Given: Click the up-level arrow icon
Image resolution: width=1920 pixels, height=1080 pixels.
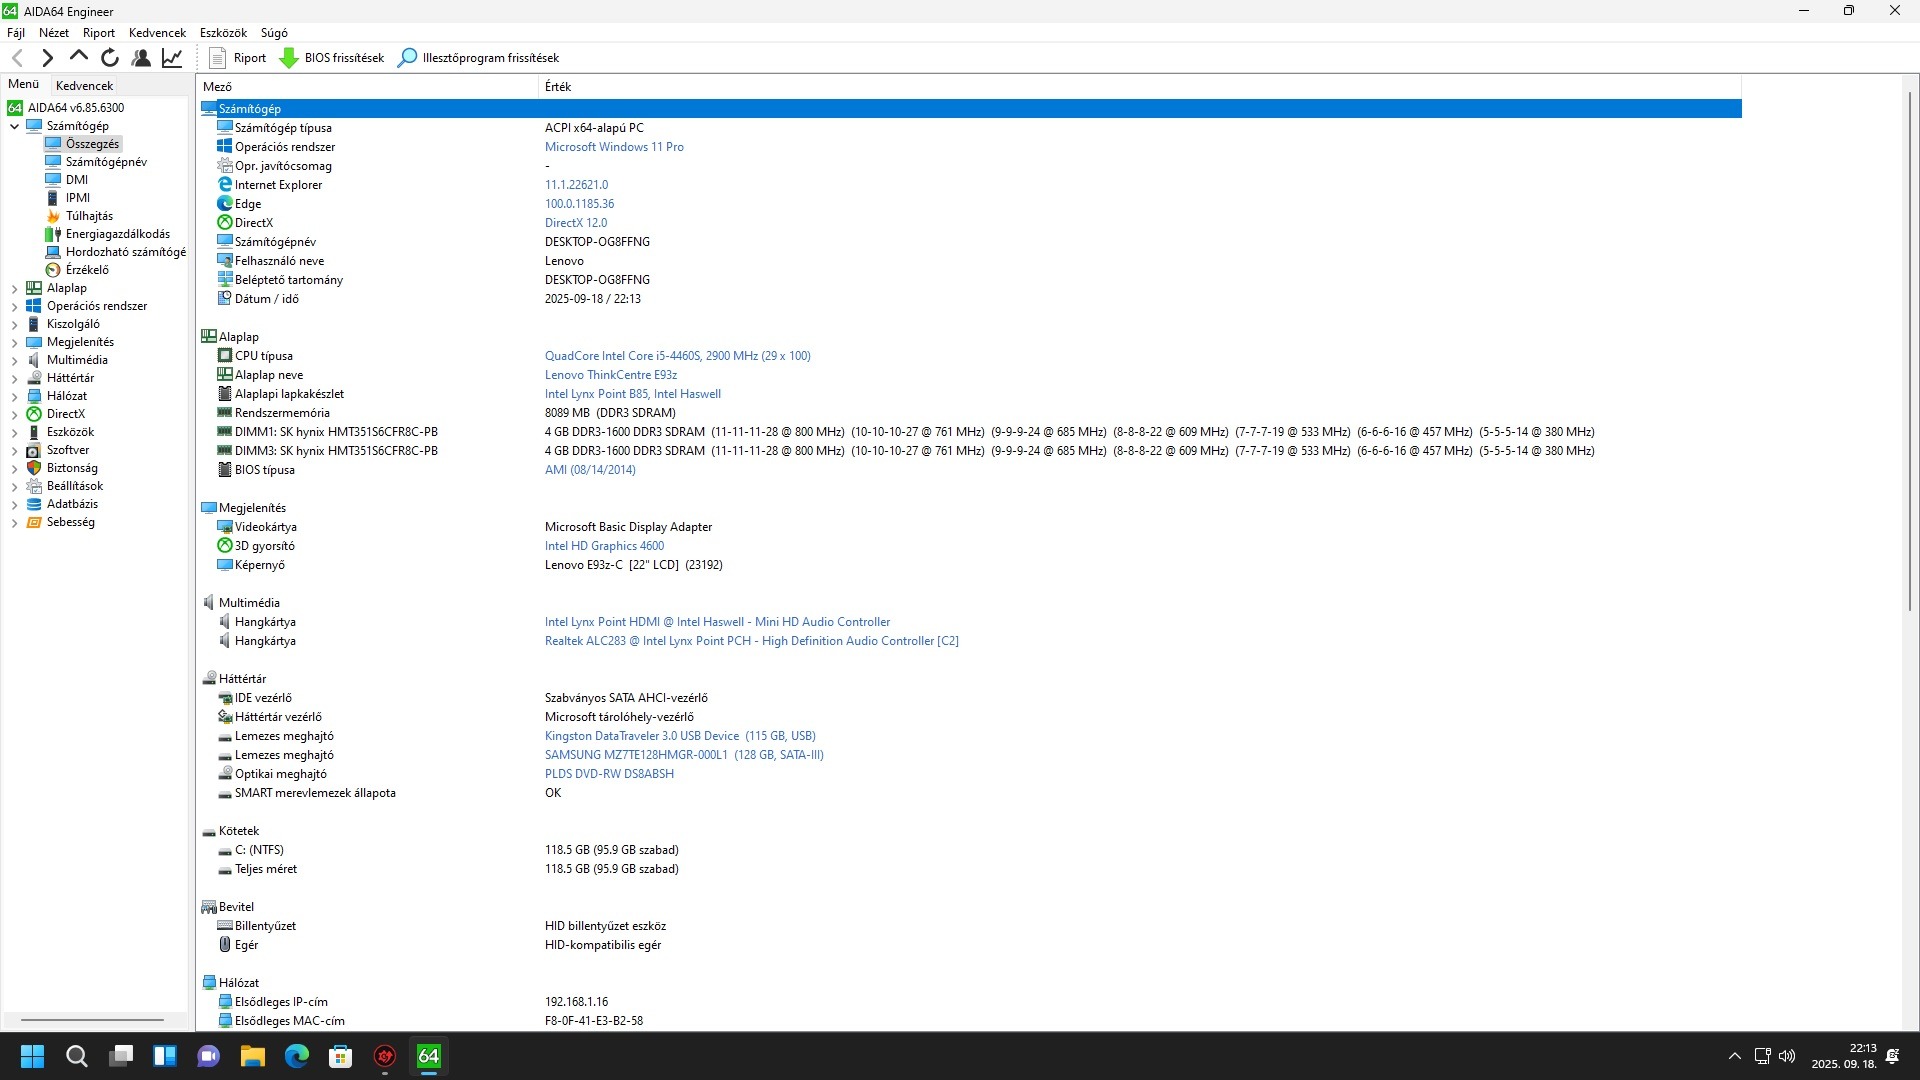Looking at the screenshot, I should pos(78,57).
